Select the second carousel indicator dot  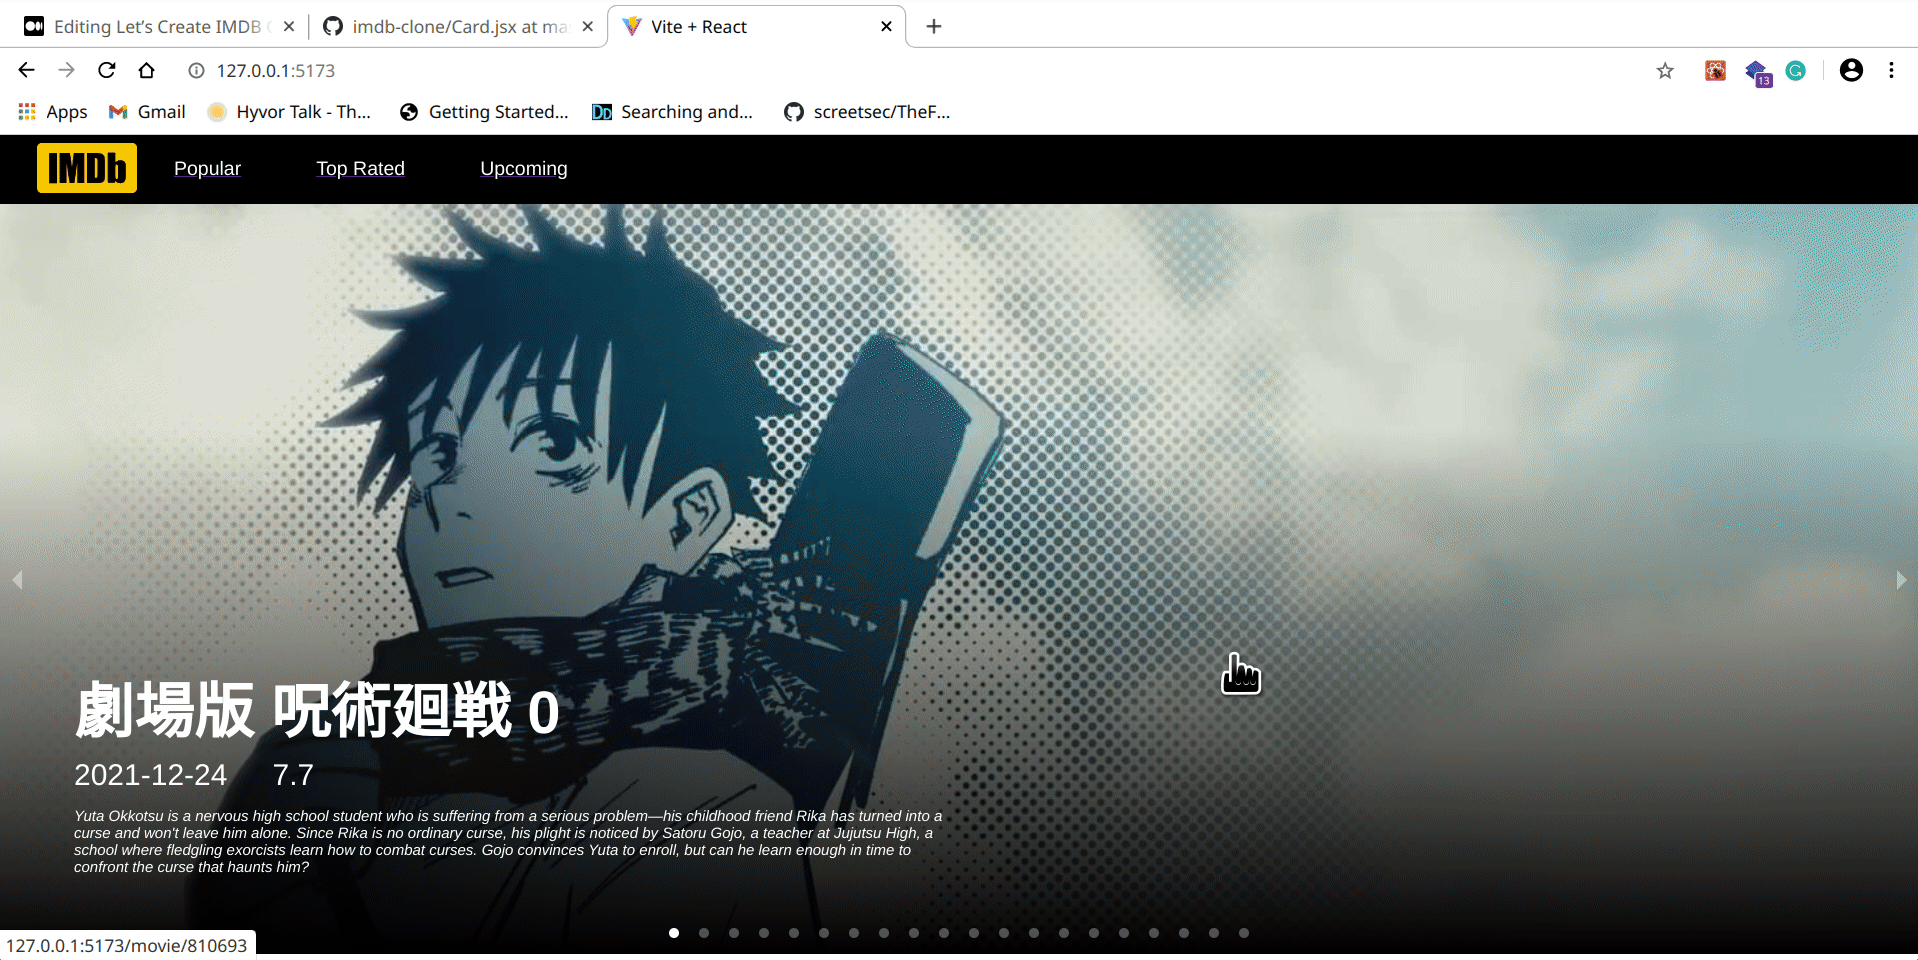tap(704, 933)
